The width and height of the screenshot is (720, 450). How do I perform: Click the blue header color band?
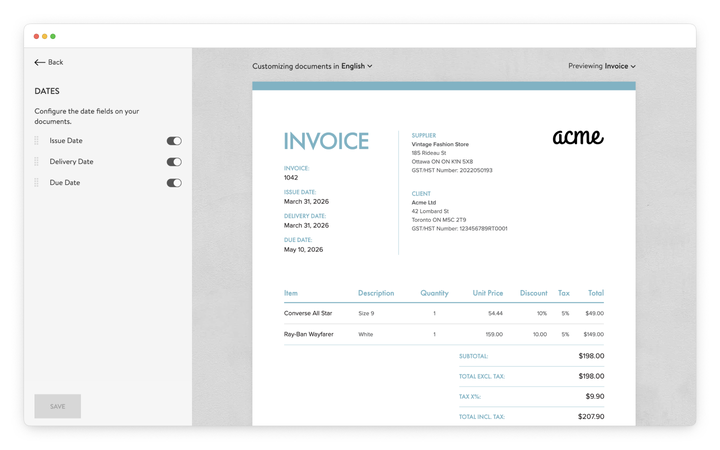coord(443,86)
